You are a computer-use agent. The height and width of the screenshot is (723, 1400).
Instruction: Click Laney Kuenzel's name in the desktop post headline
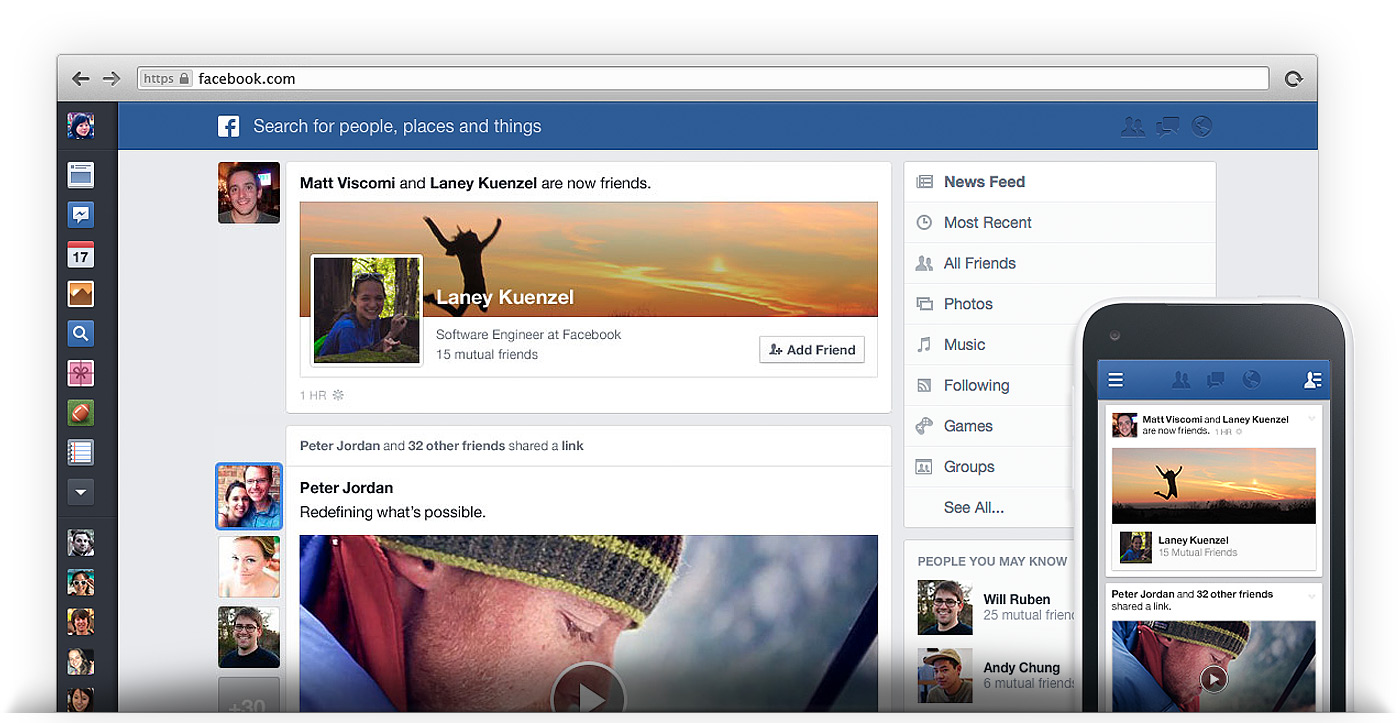483,183
